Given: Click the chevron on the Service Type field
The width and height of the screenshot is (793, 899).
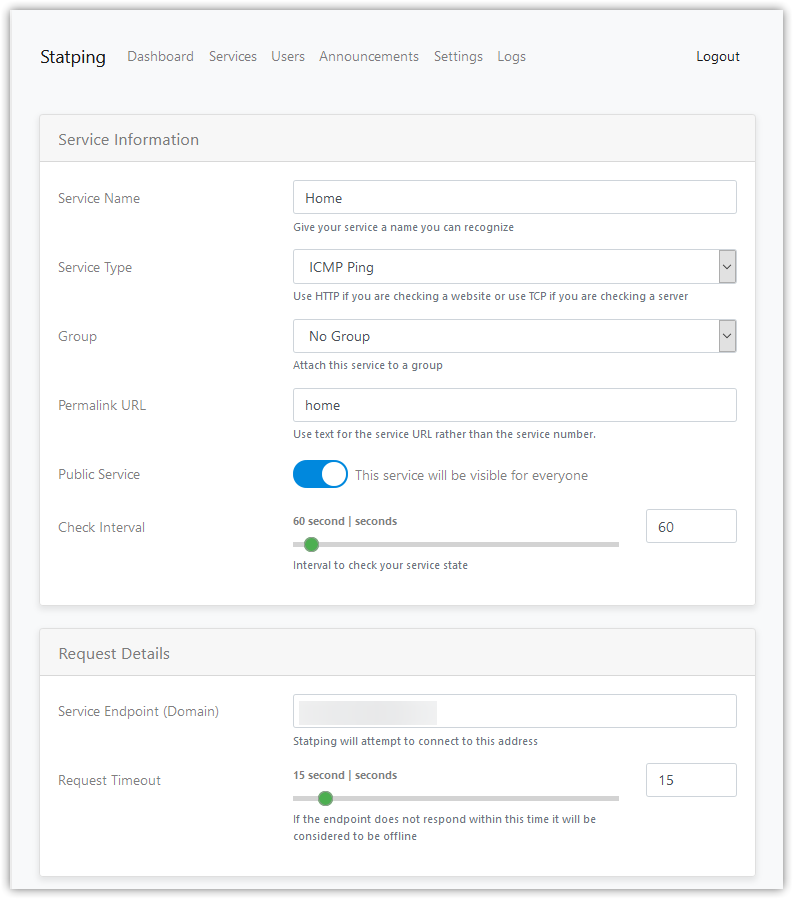Looking at the screenshot, I should (x=727, y=267).
